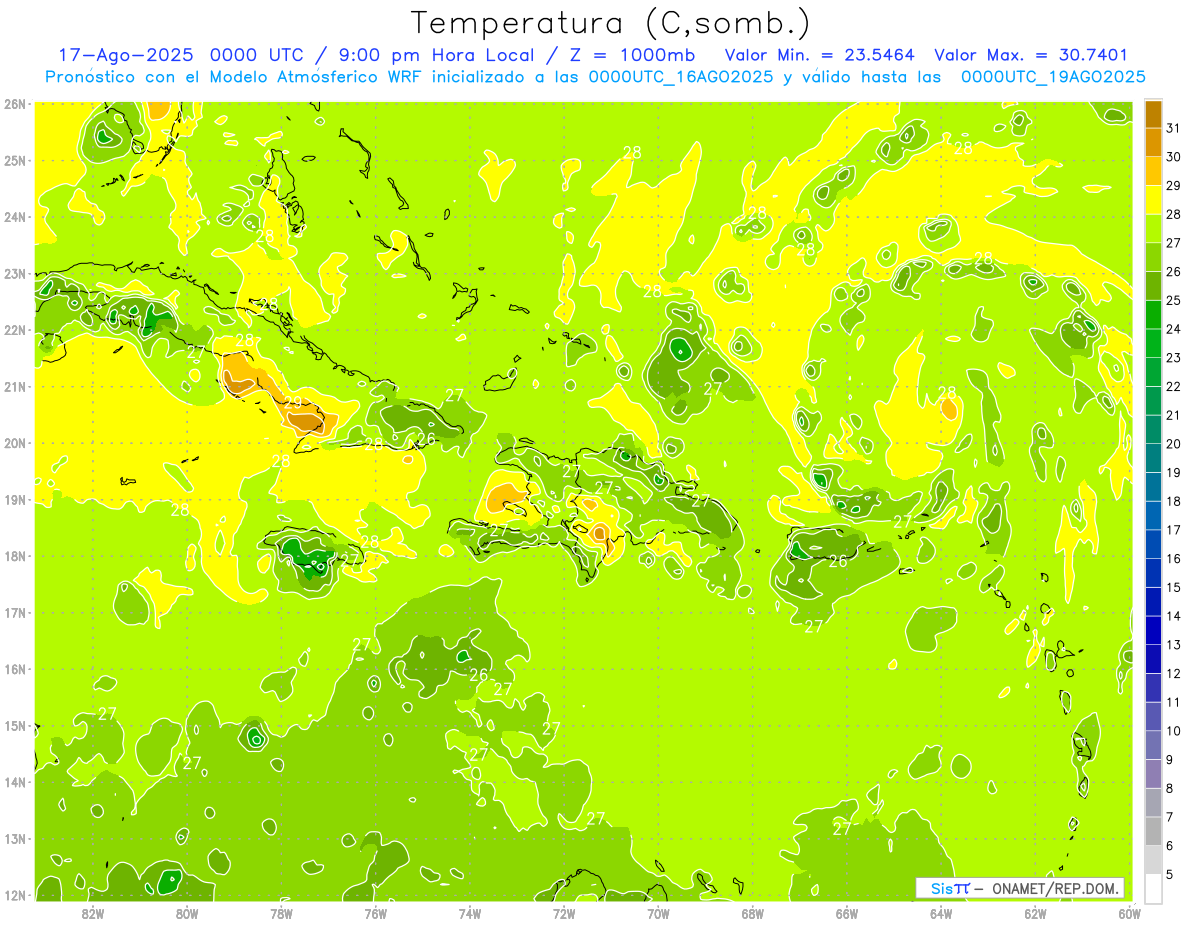
Task: Click the valid-until time '0000UTC_19AGO2025'
Action: [x=1053, y=77]
